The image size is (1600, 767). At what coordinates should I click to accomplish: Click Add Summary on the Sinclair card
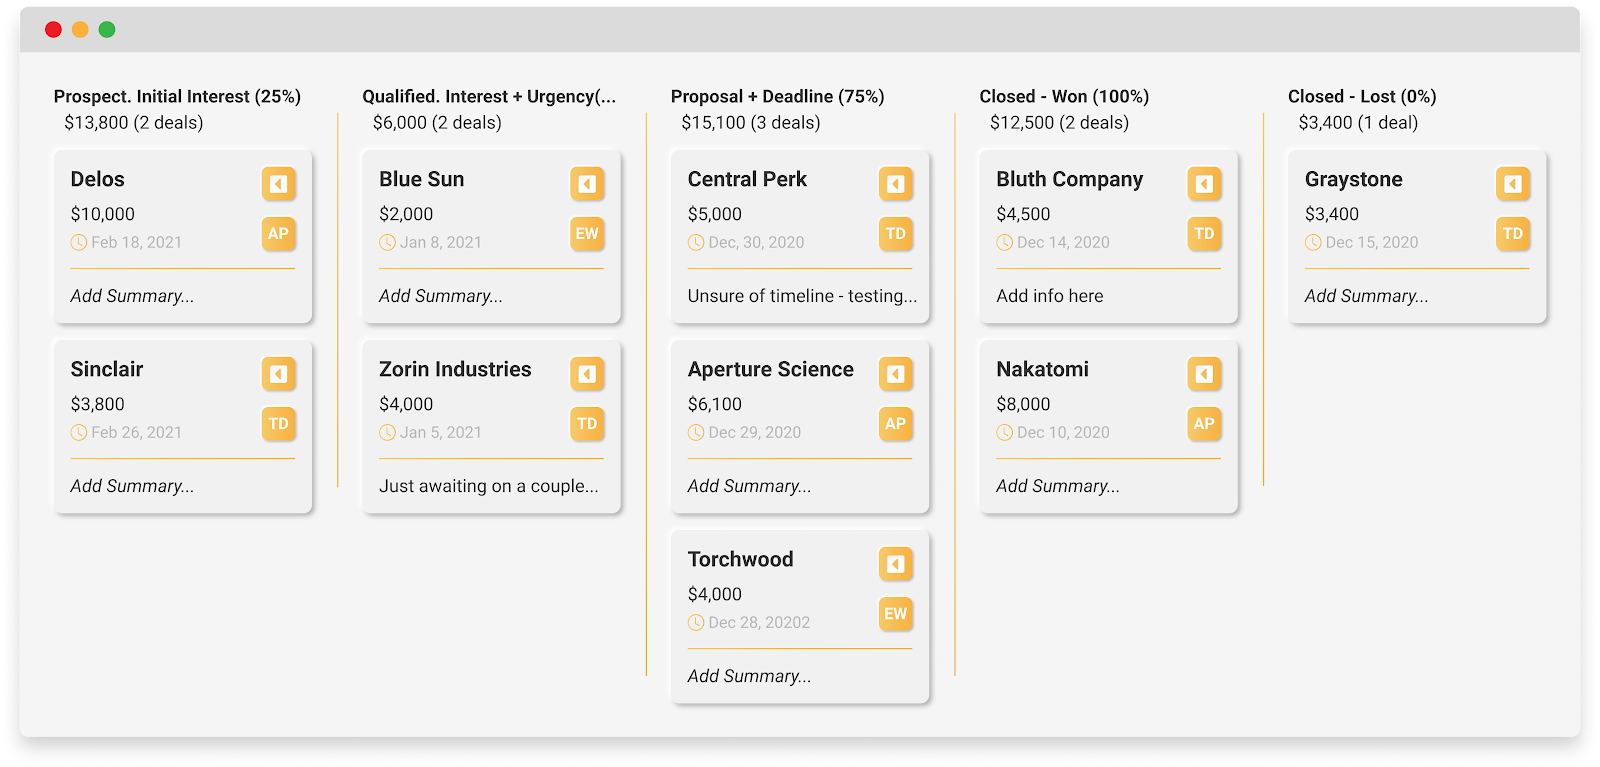click(132, 486)
